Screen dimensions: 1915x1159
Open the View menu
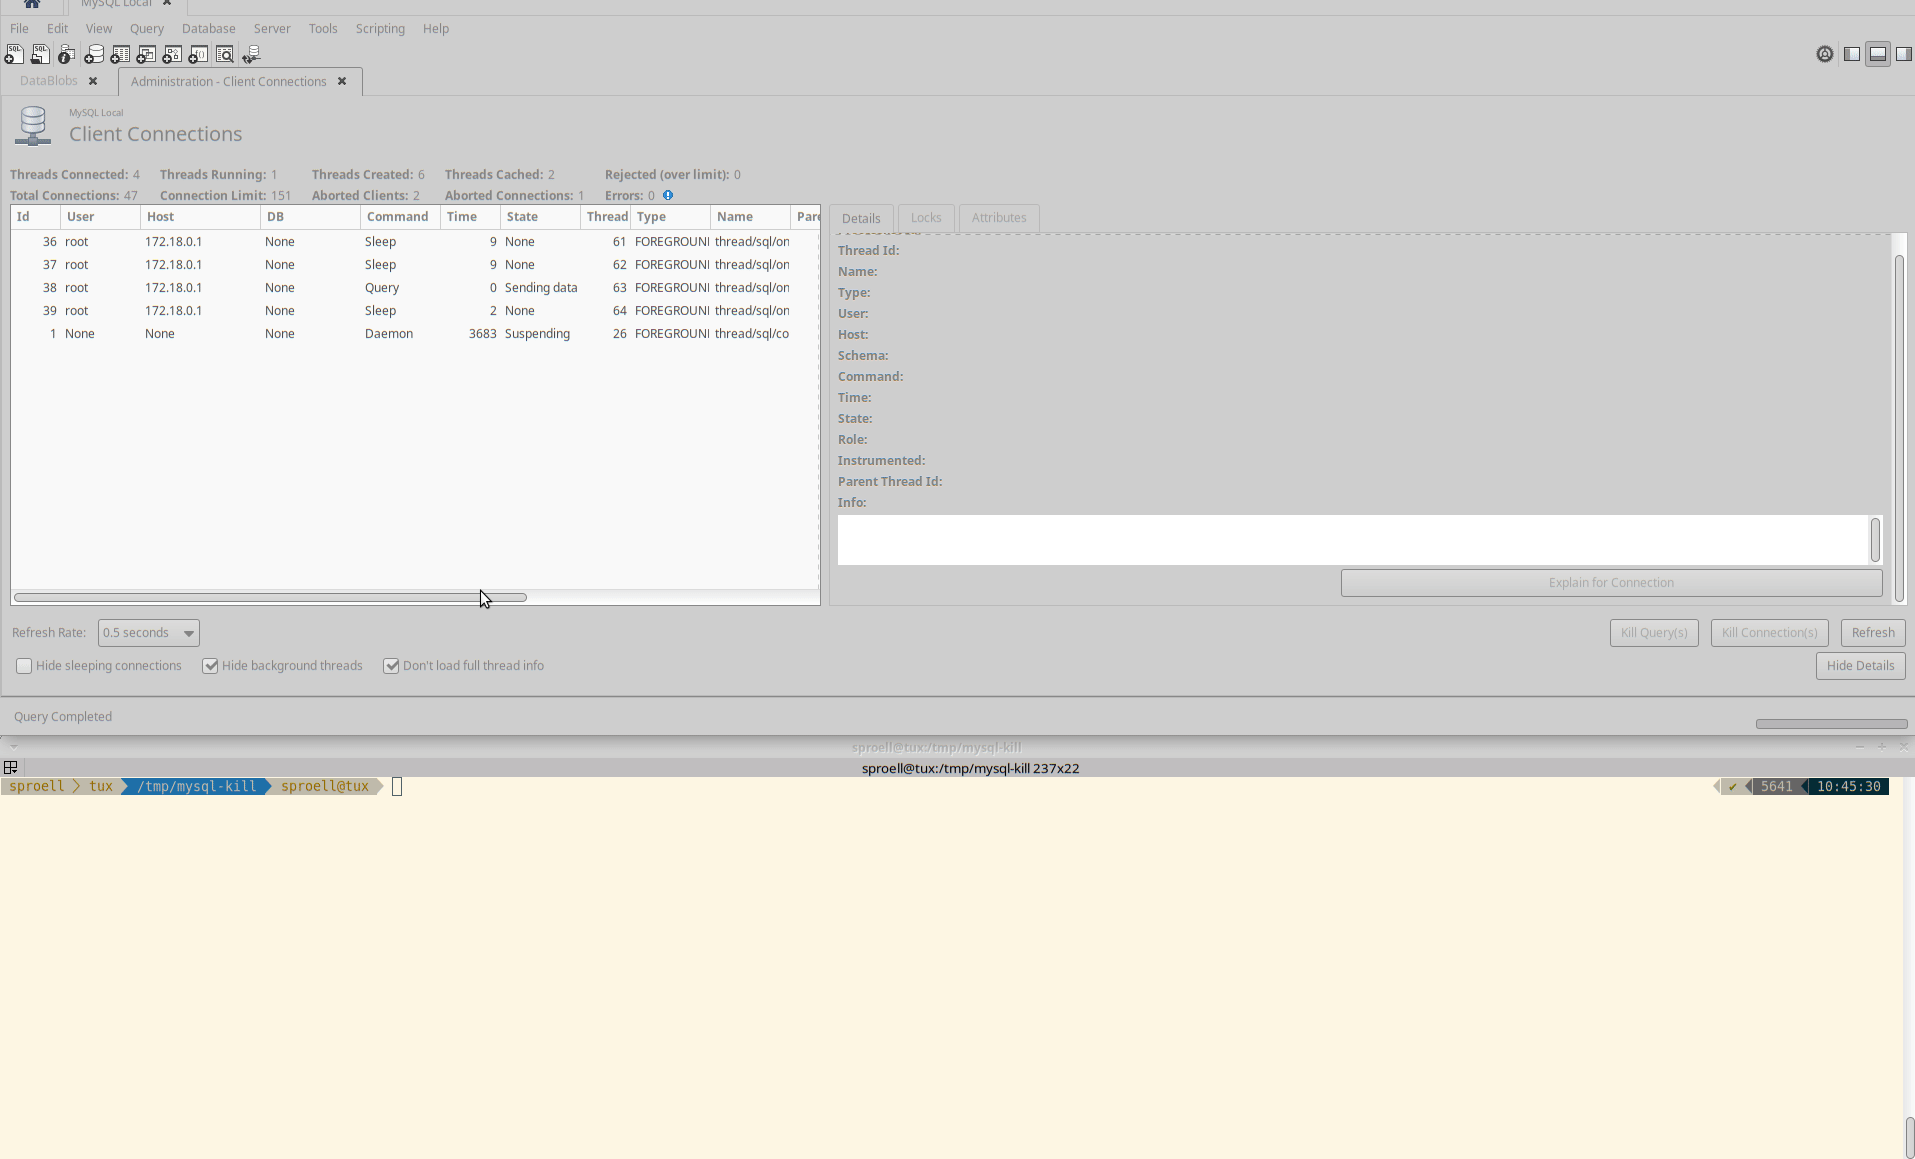tap(98, 28)
